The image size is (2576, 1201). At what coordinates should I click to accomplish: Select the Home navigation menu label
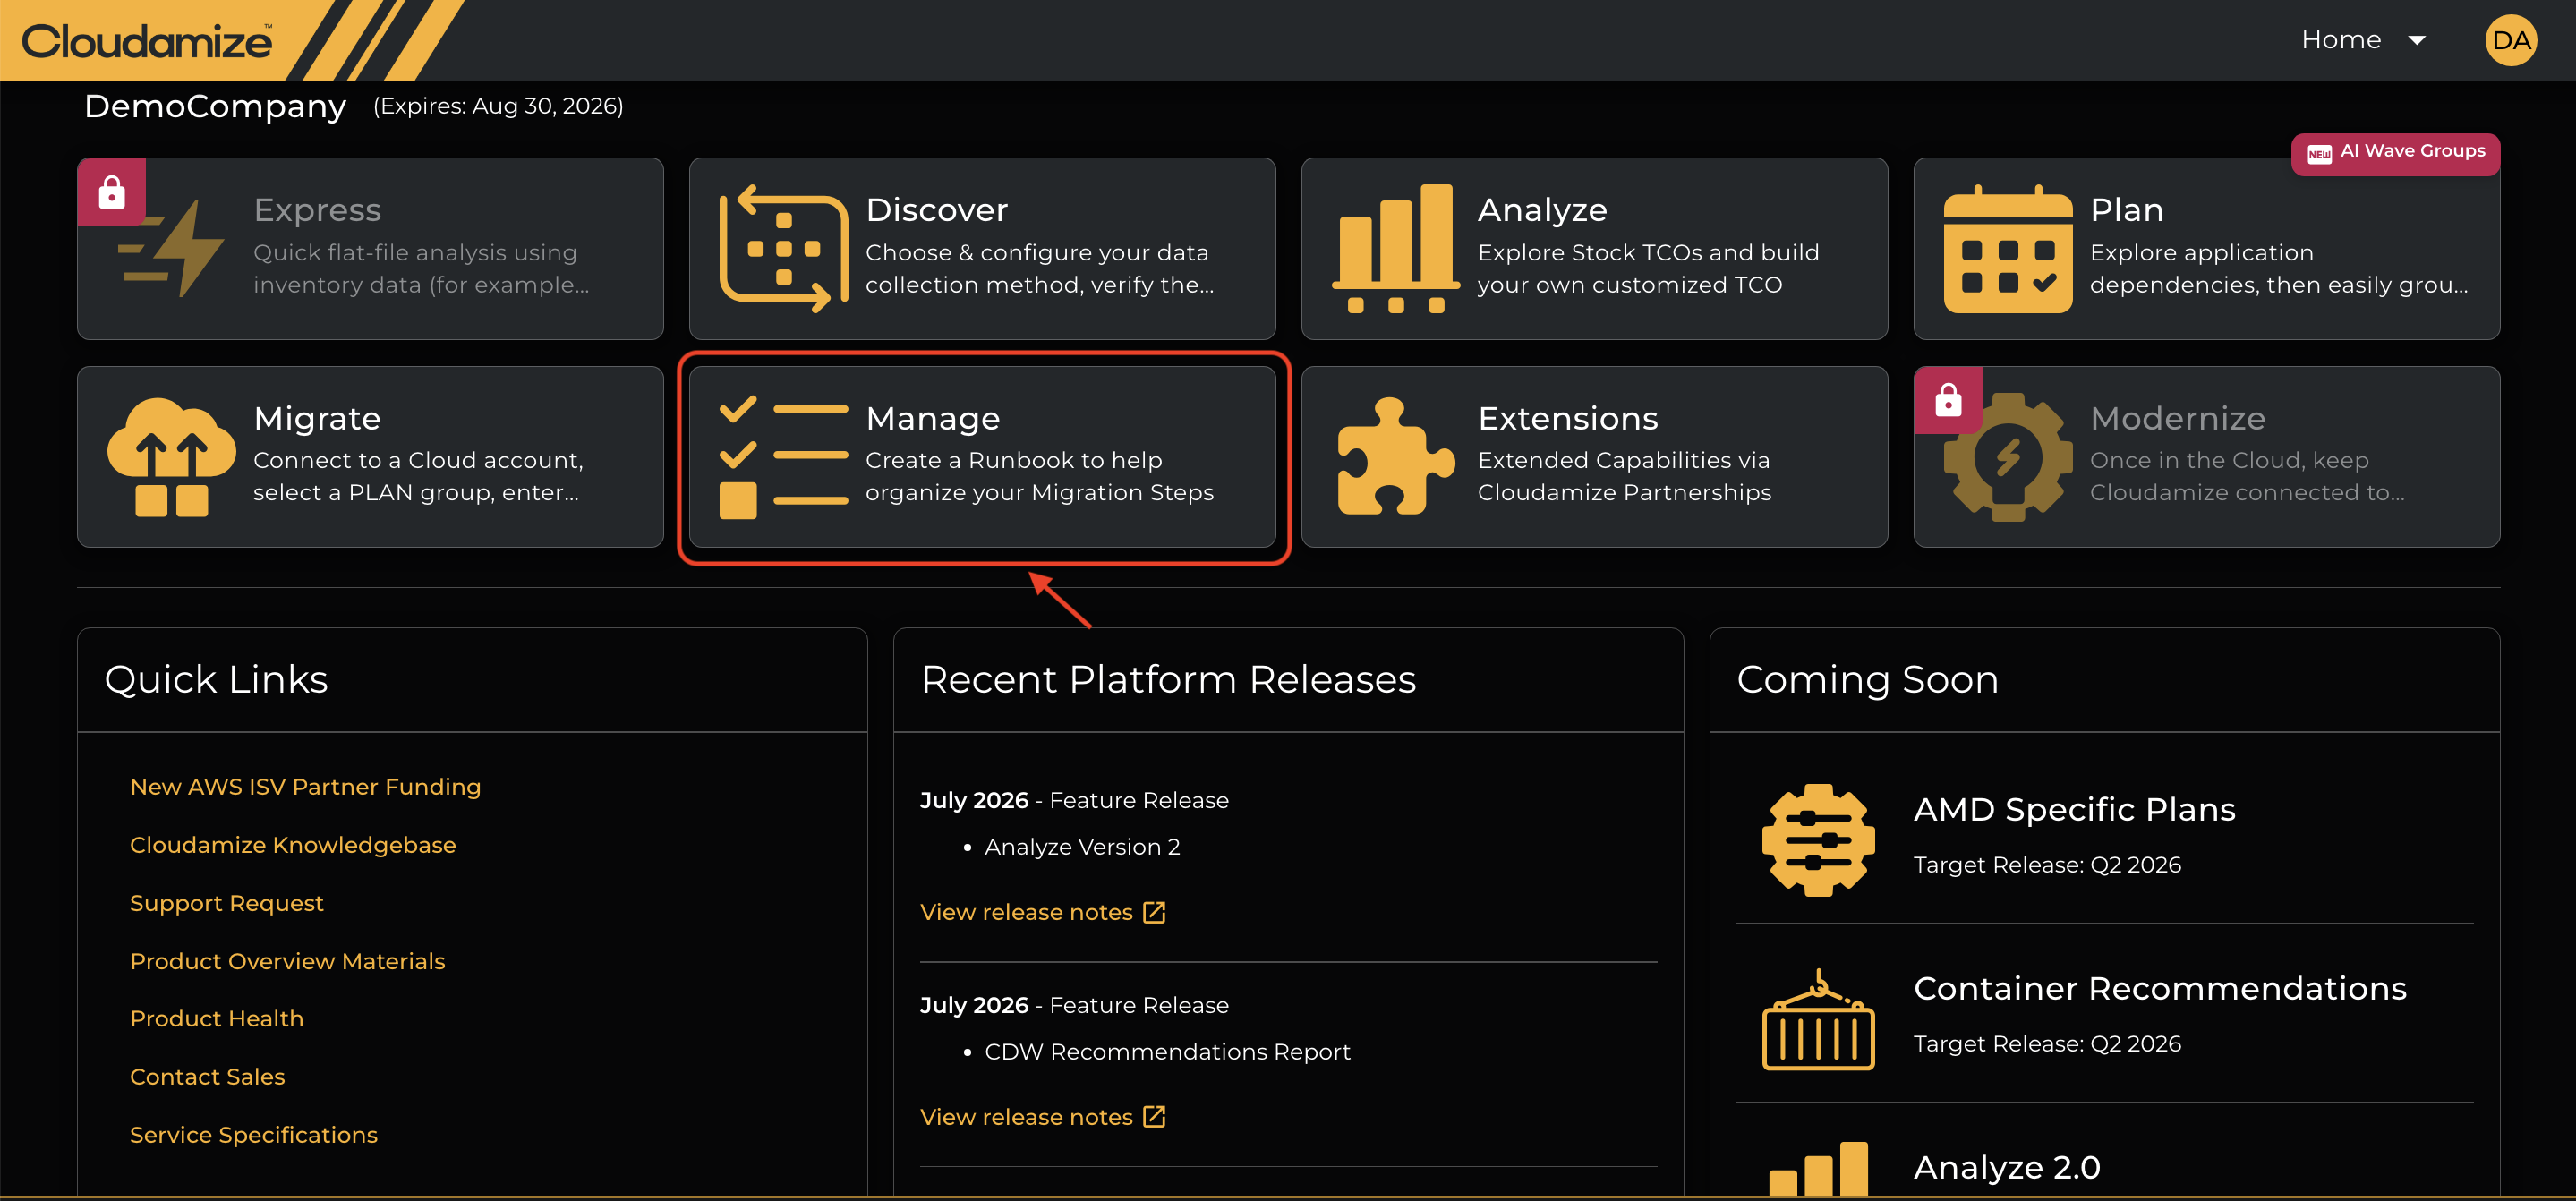(2340, 40)
